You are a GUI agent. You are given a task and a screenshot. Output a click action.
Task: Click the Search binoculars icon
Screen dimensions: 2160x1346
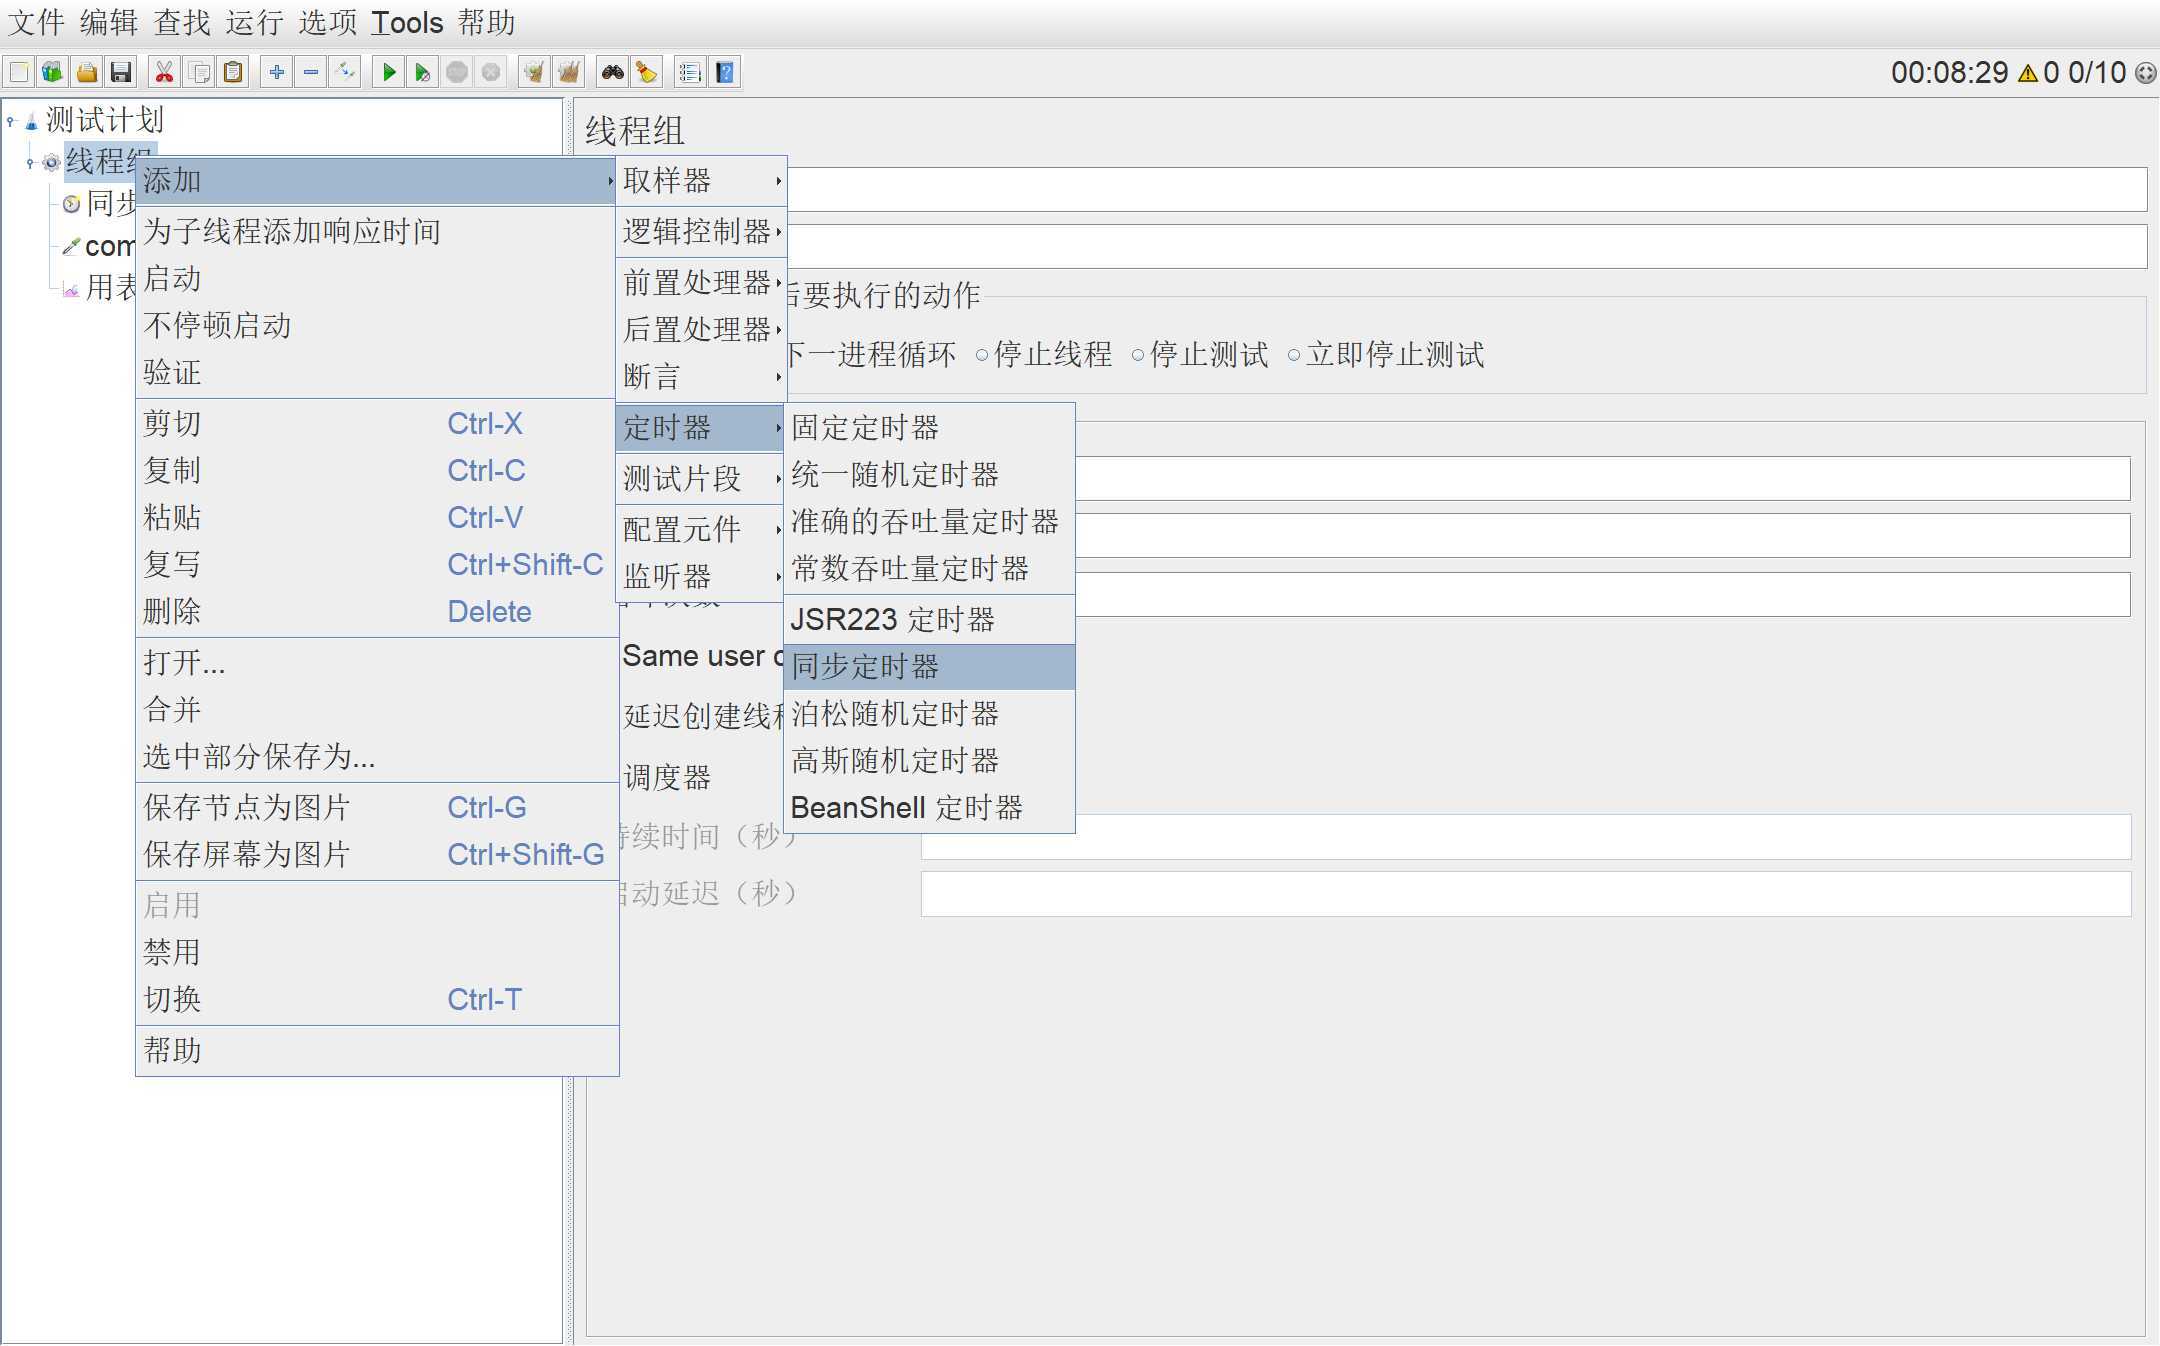(x=612, y=72)
